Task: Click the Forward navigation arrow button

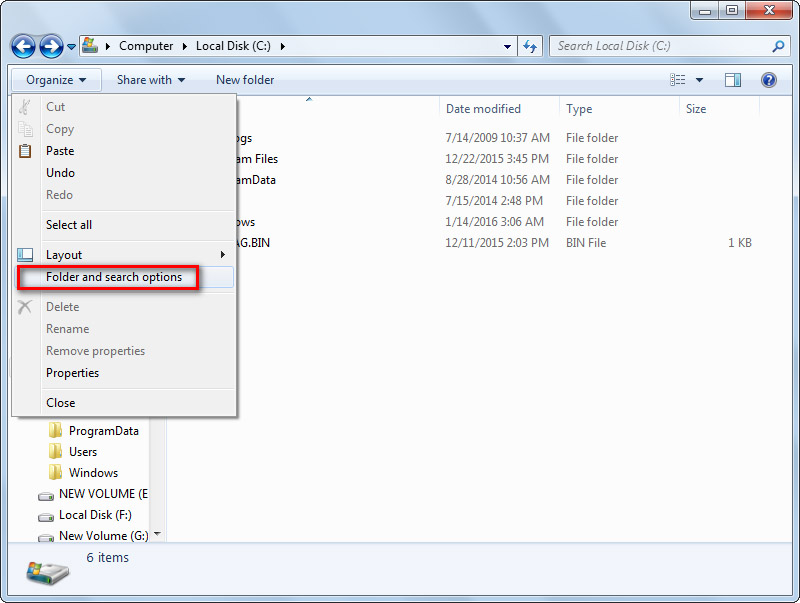Action: click(51, 46)
